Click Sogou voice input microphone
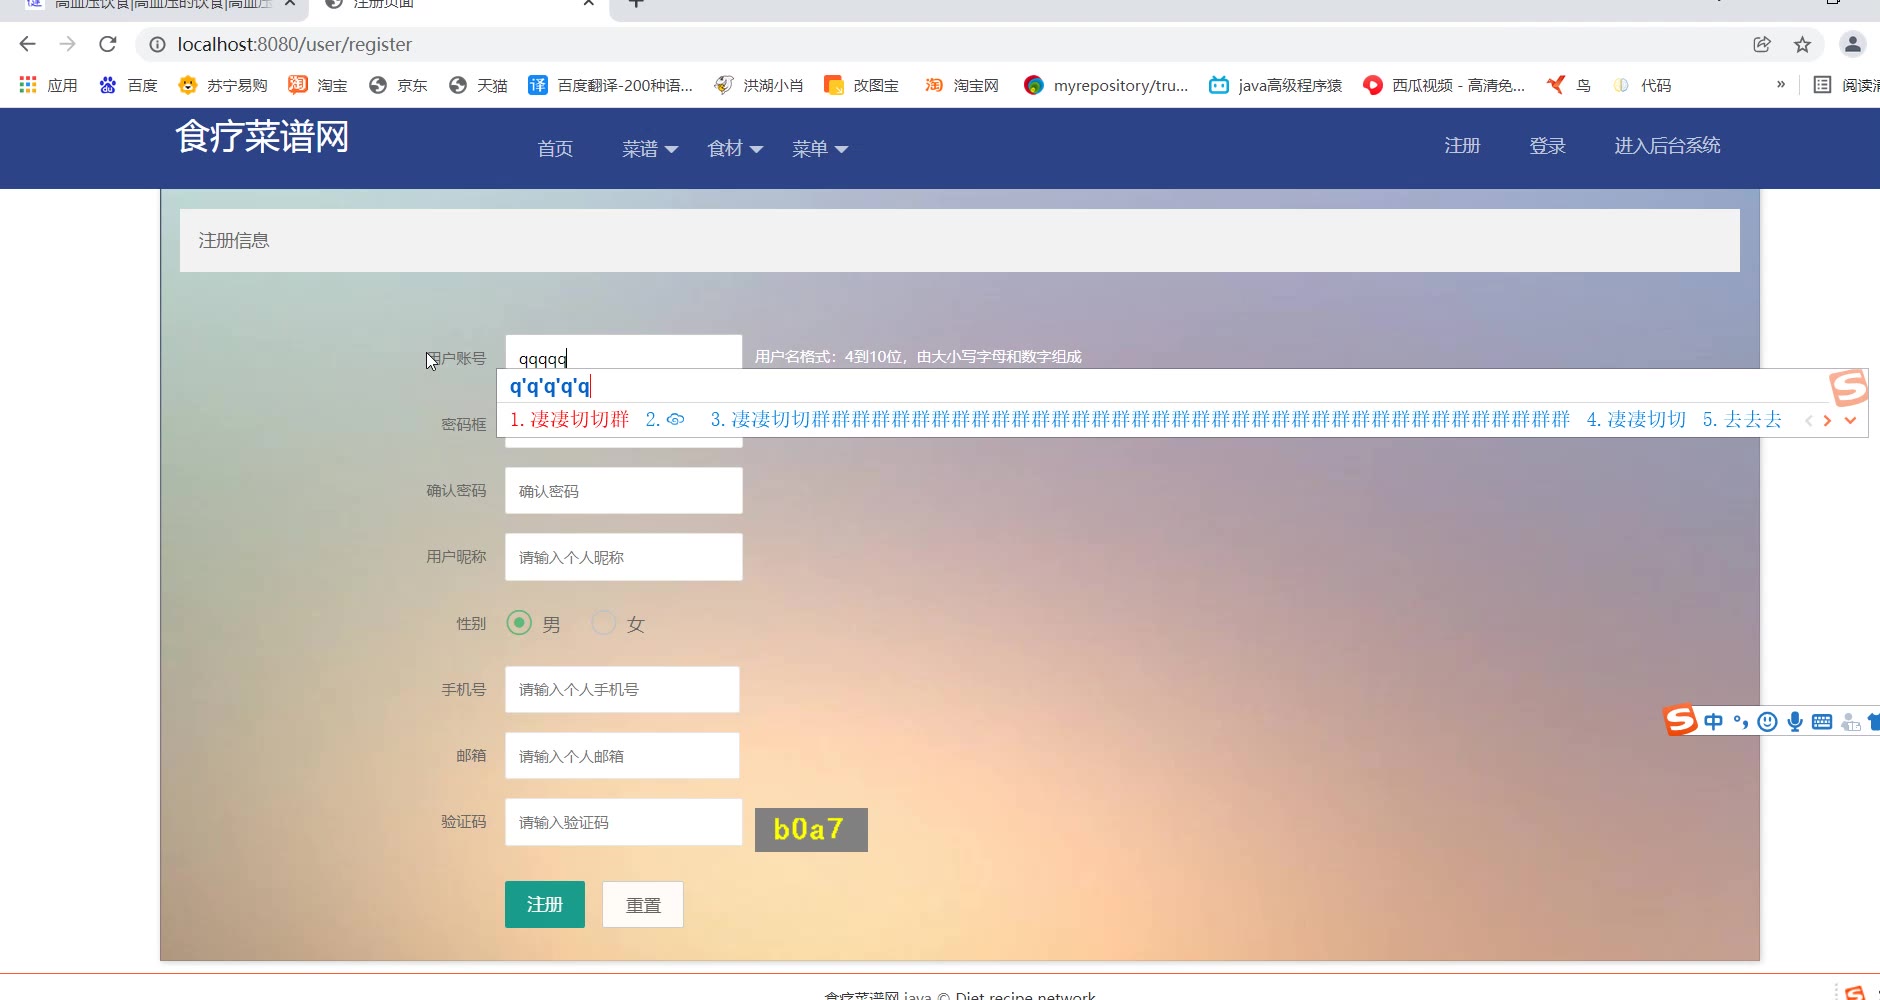 pyautogui.click(x=1795, y=722)
